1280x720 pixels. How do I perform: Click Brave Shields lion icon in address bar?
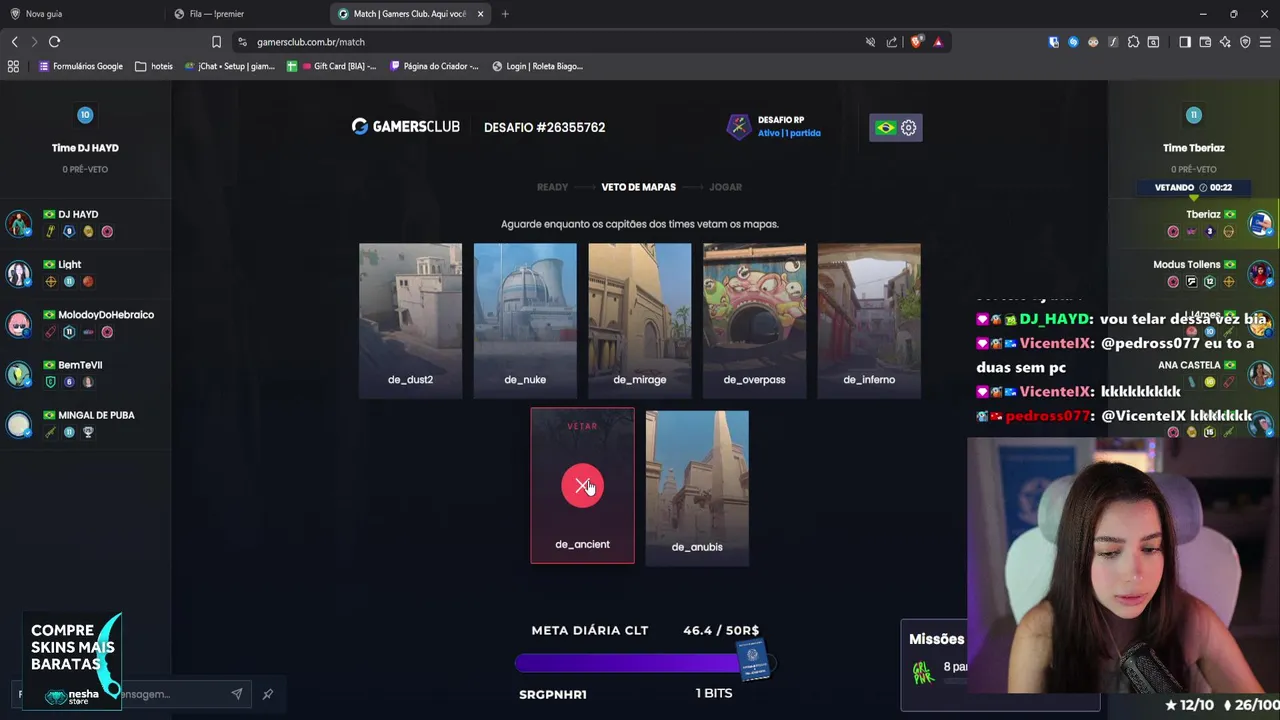[916, 42]
